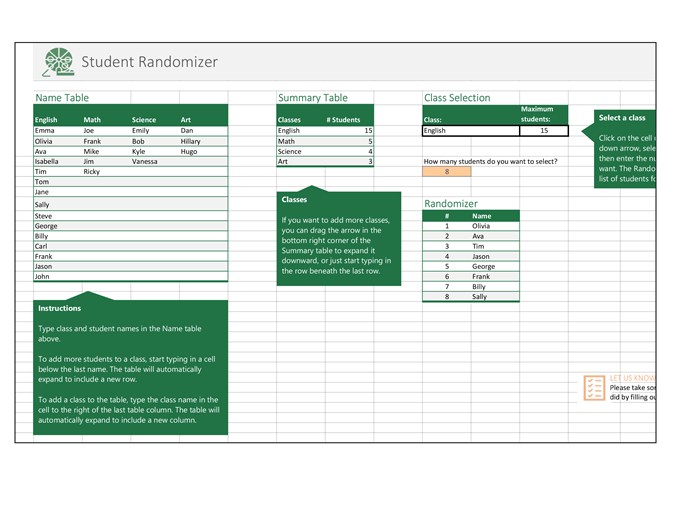Select the Class dropdown cell showing English

tap(471, 130)
